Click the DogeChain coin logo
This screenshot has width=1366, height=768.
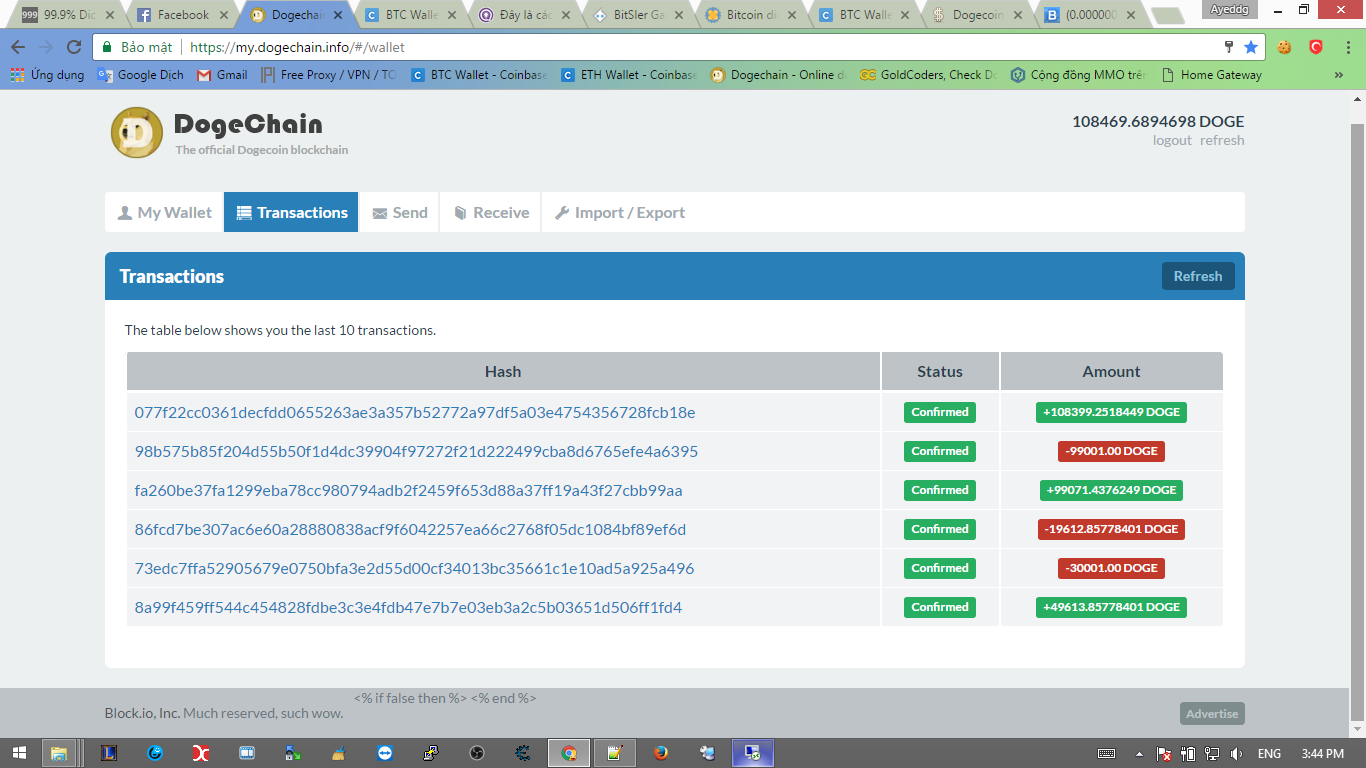(136, 132)
